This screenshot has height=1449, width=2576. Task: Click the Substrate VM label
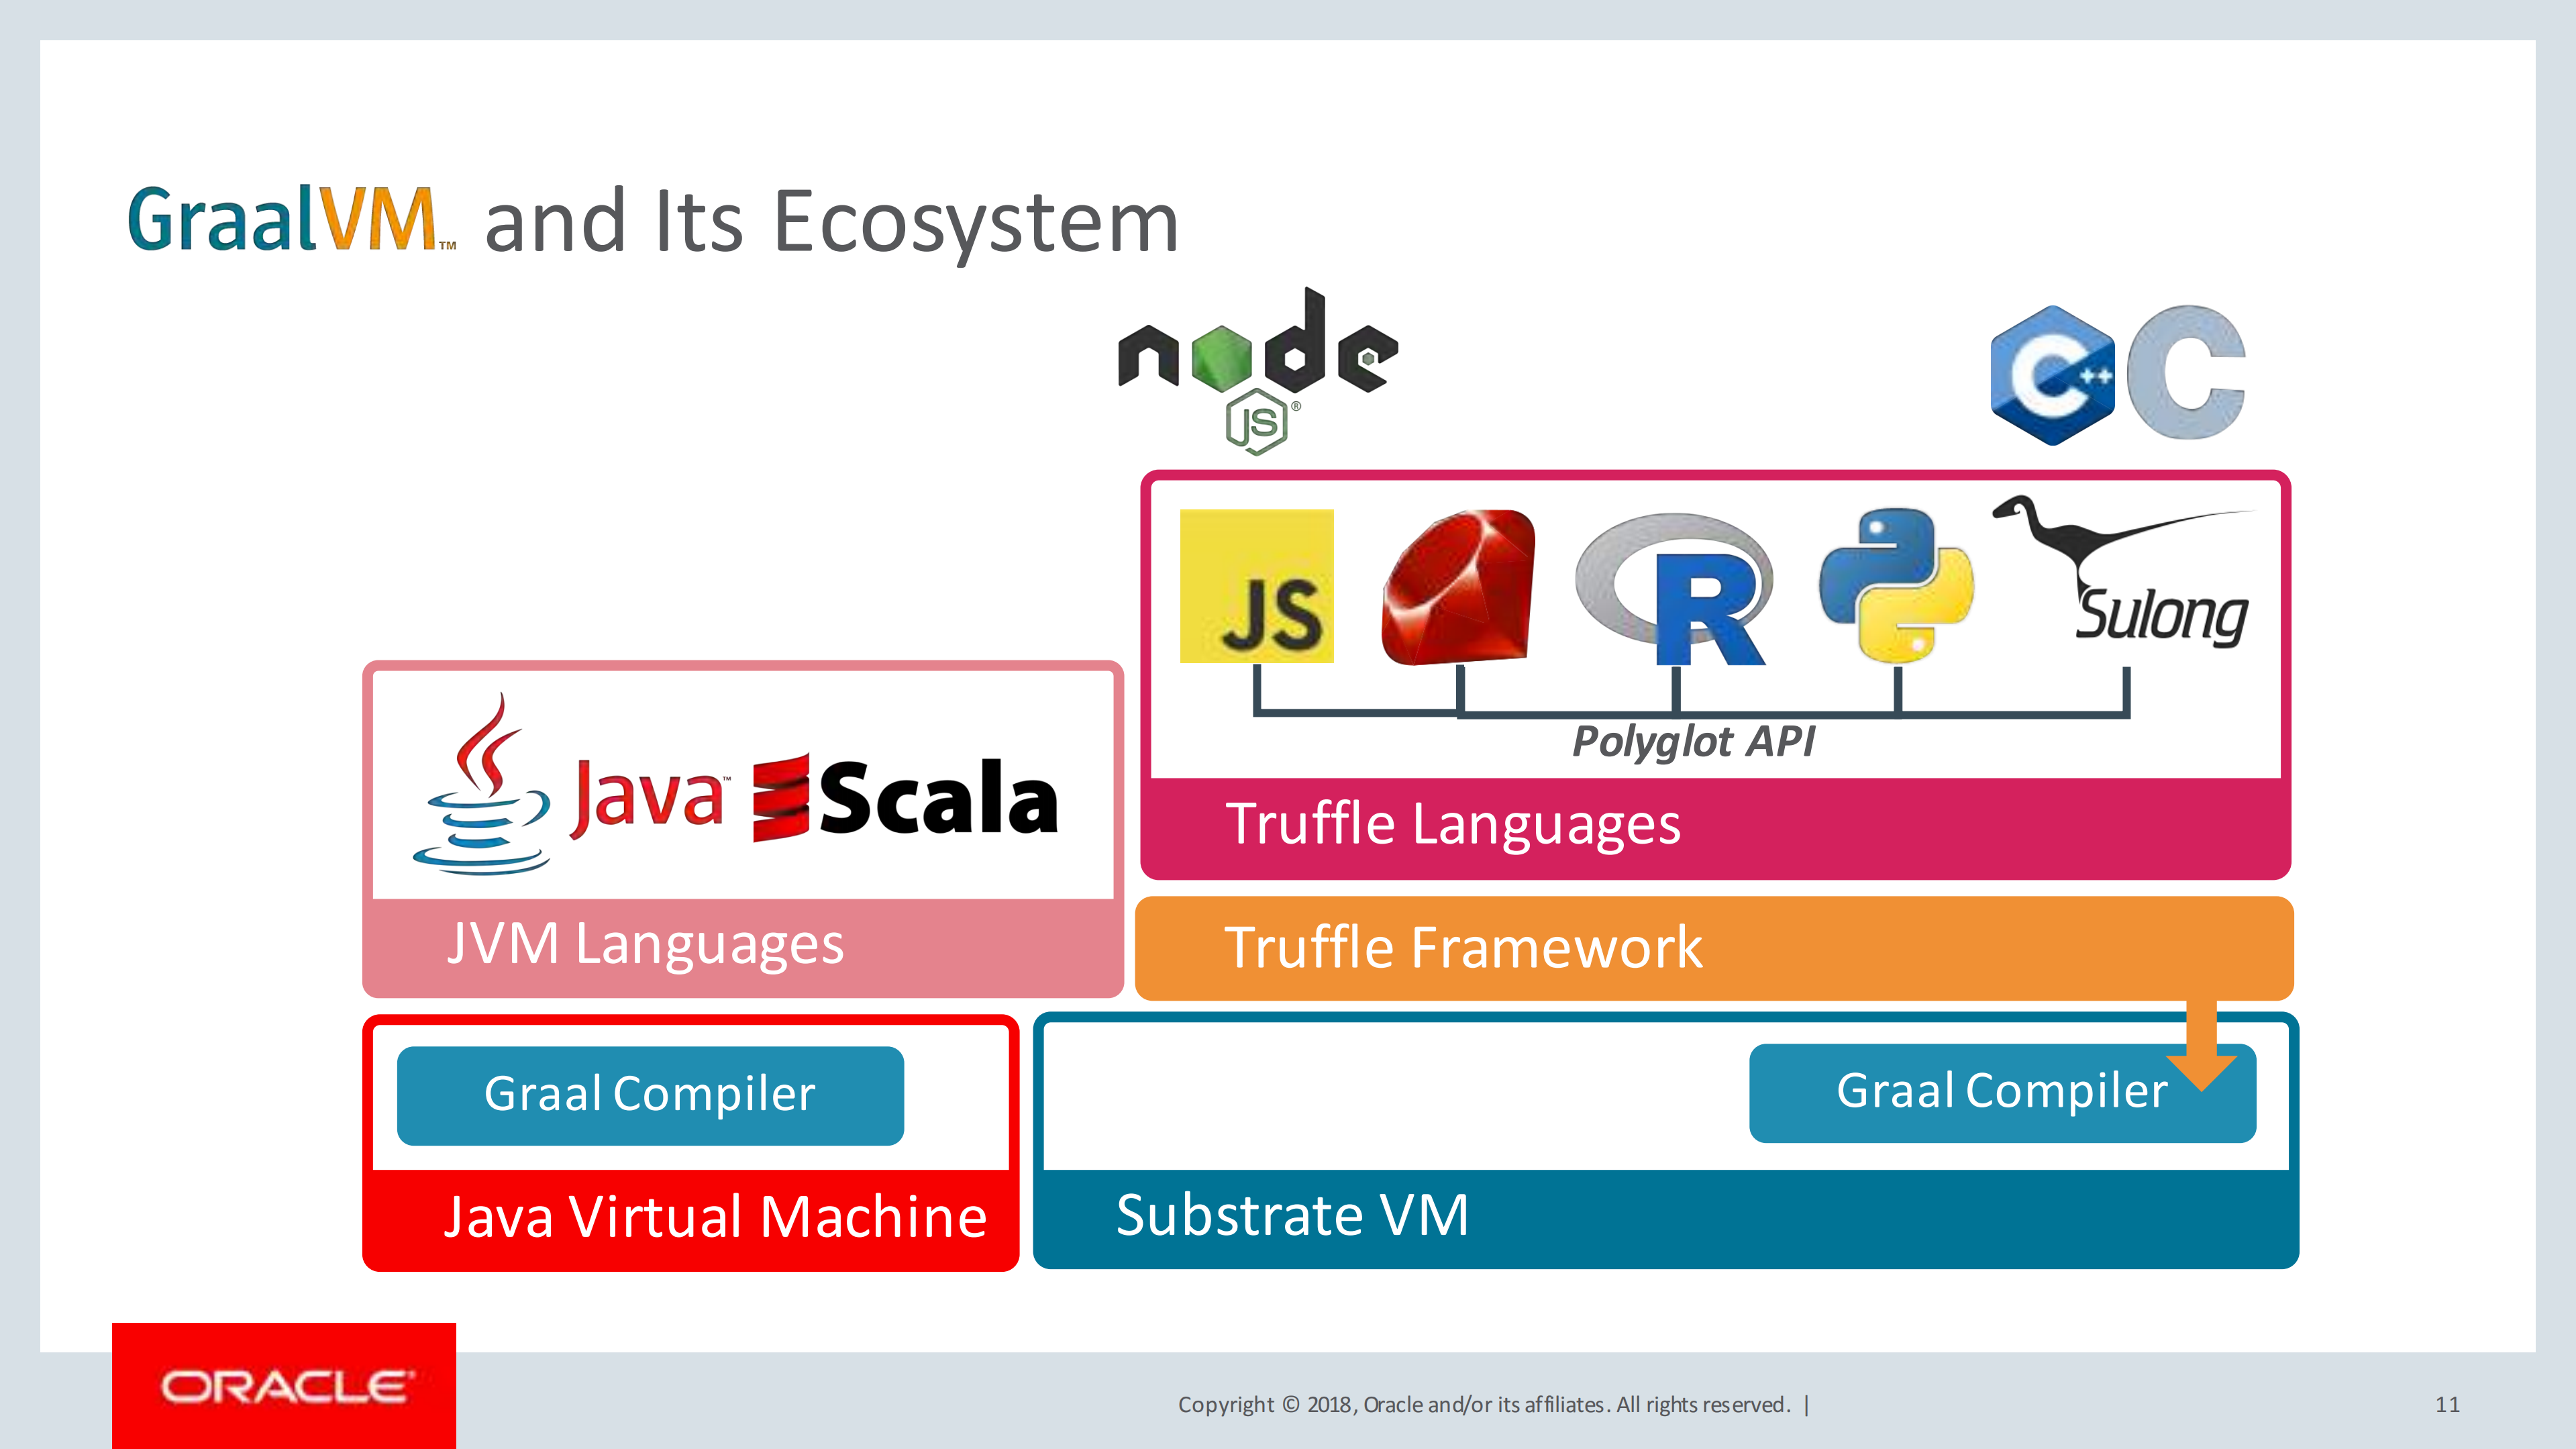click(1292, 1216)
